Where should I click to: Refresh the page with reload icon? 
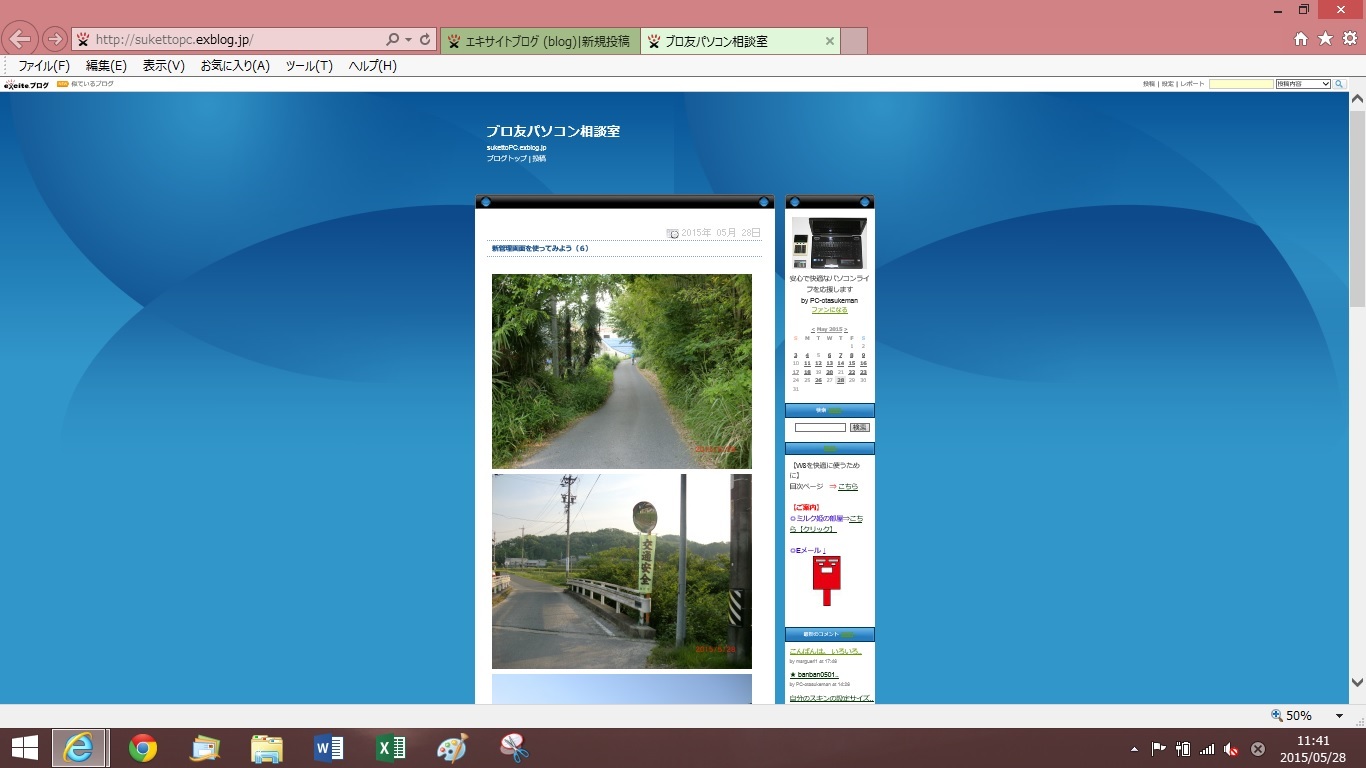pyautogui.click(x=425, y=40)
